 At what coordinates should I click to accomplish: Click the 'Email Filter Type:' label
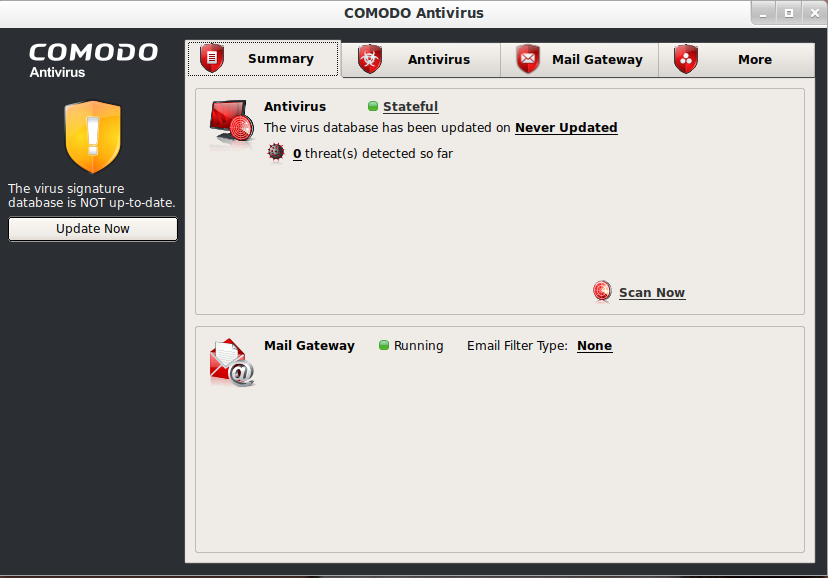click(517, 346)
